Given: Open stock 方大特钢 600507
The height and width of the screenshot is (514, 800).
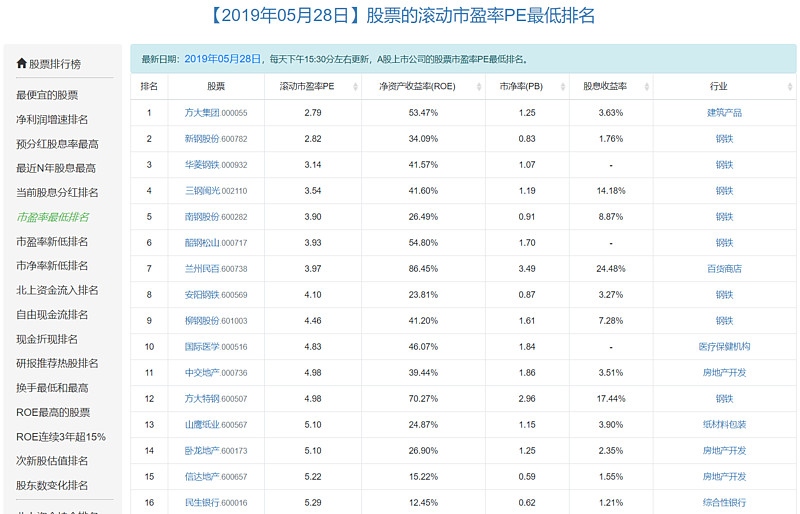Looking at the screenshot, I should point(216,399).
